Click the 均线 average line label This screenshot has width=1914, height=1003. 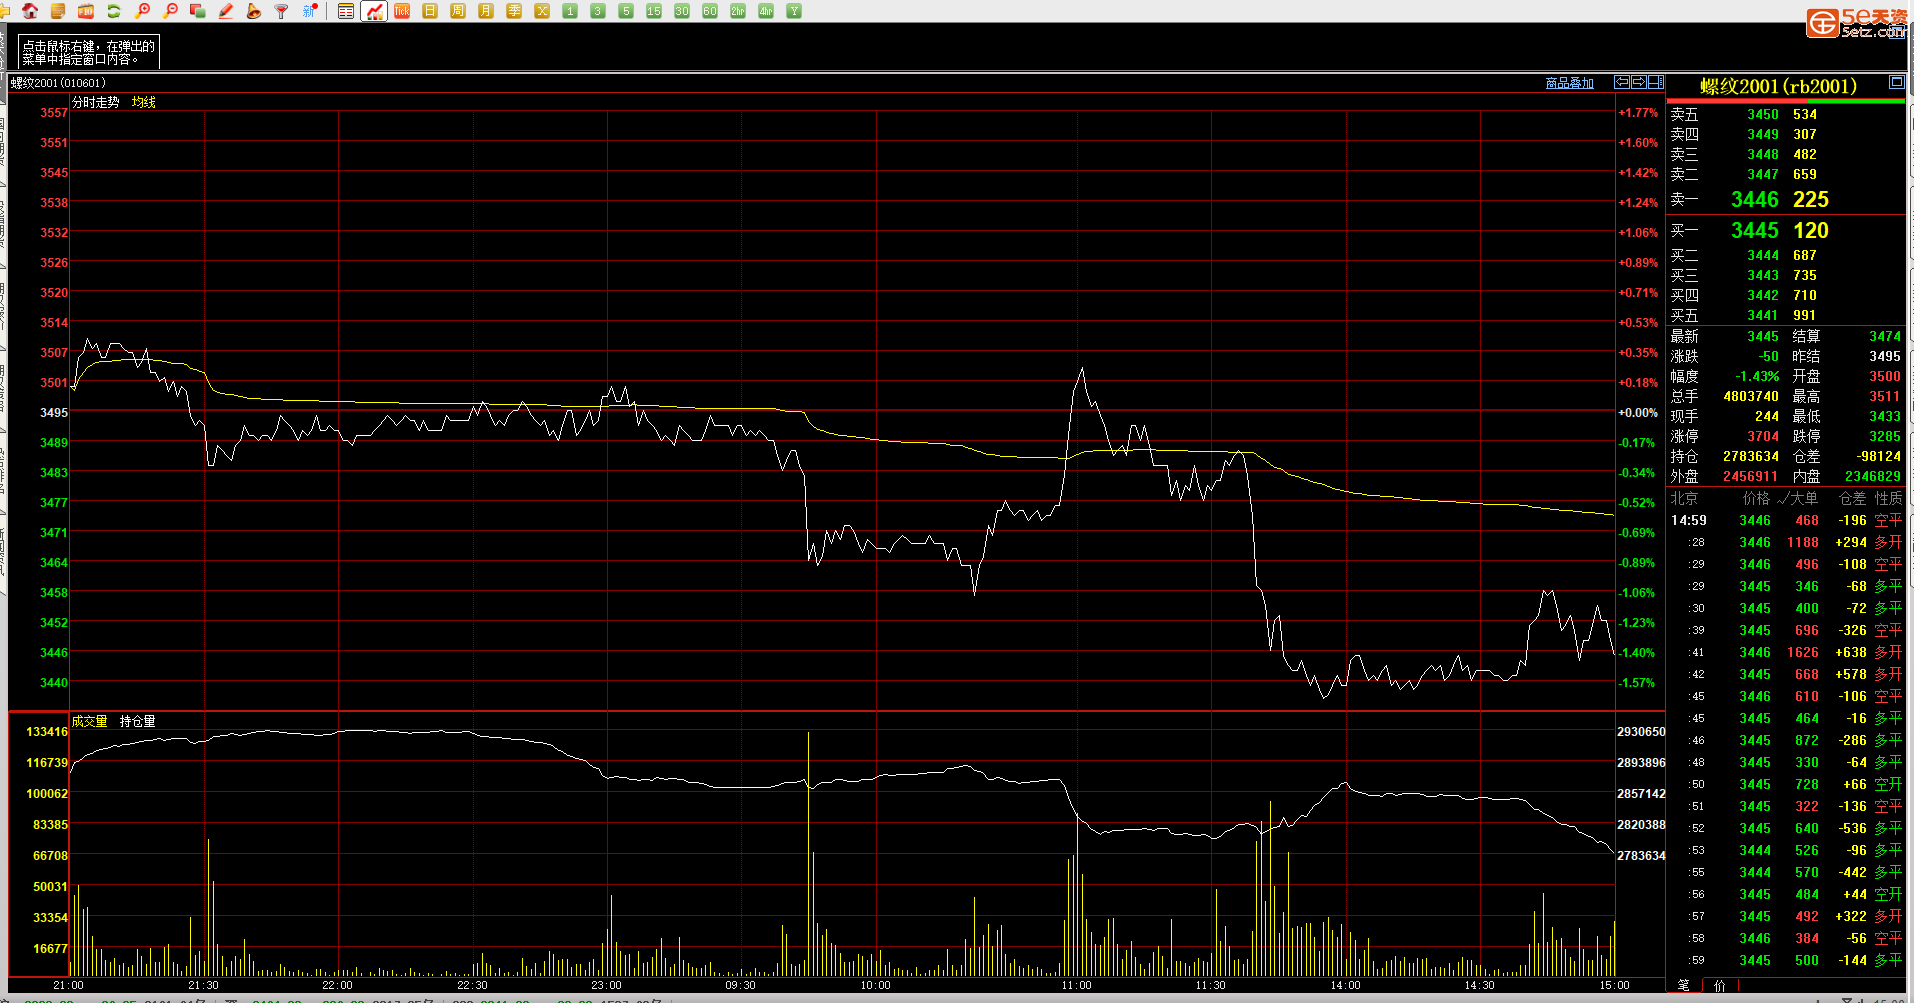pyautogui.click(x=144, y=102)
